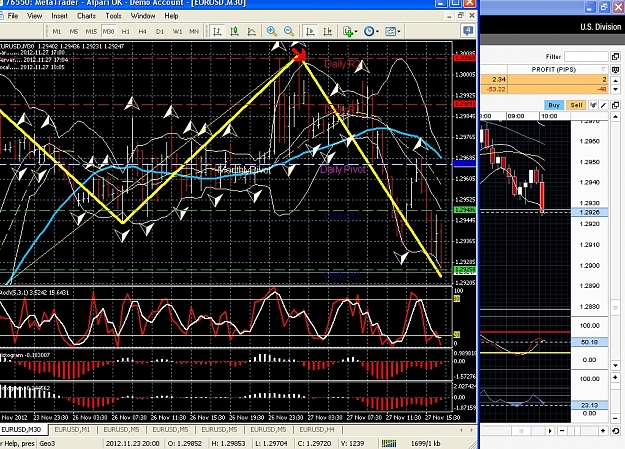Switch to D1 timeframe
Image resolution: width=625 pixels, height=449 pixels.
pyautogui.click(x=160, y=32)
